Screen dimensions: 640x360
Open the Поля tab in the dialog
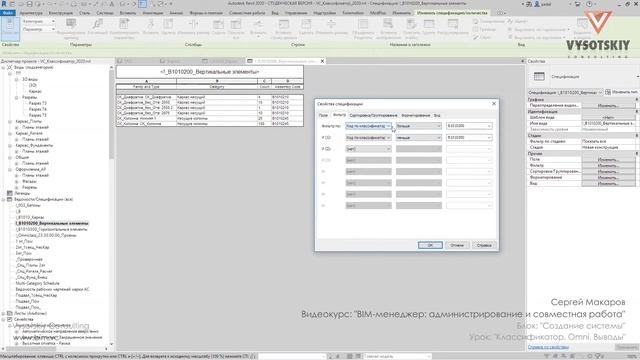pos(323,116)
